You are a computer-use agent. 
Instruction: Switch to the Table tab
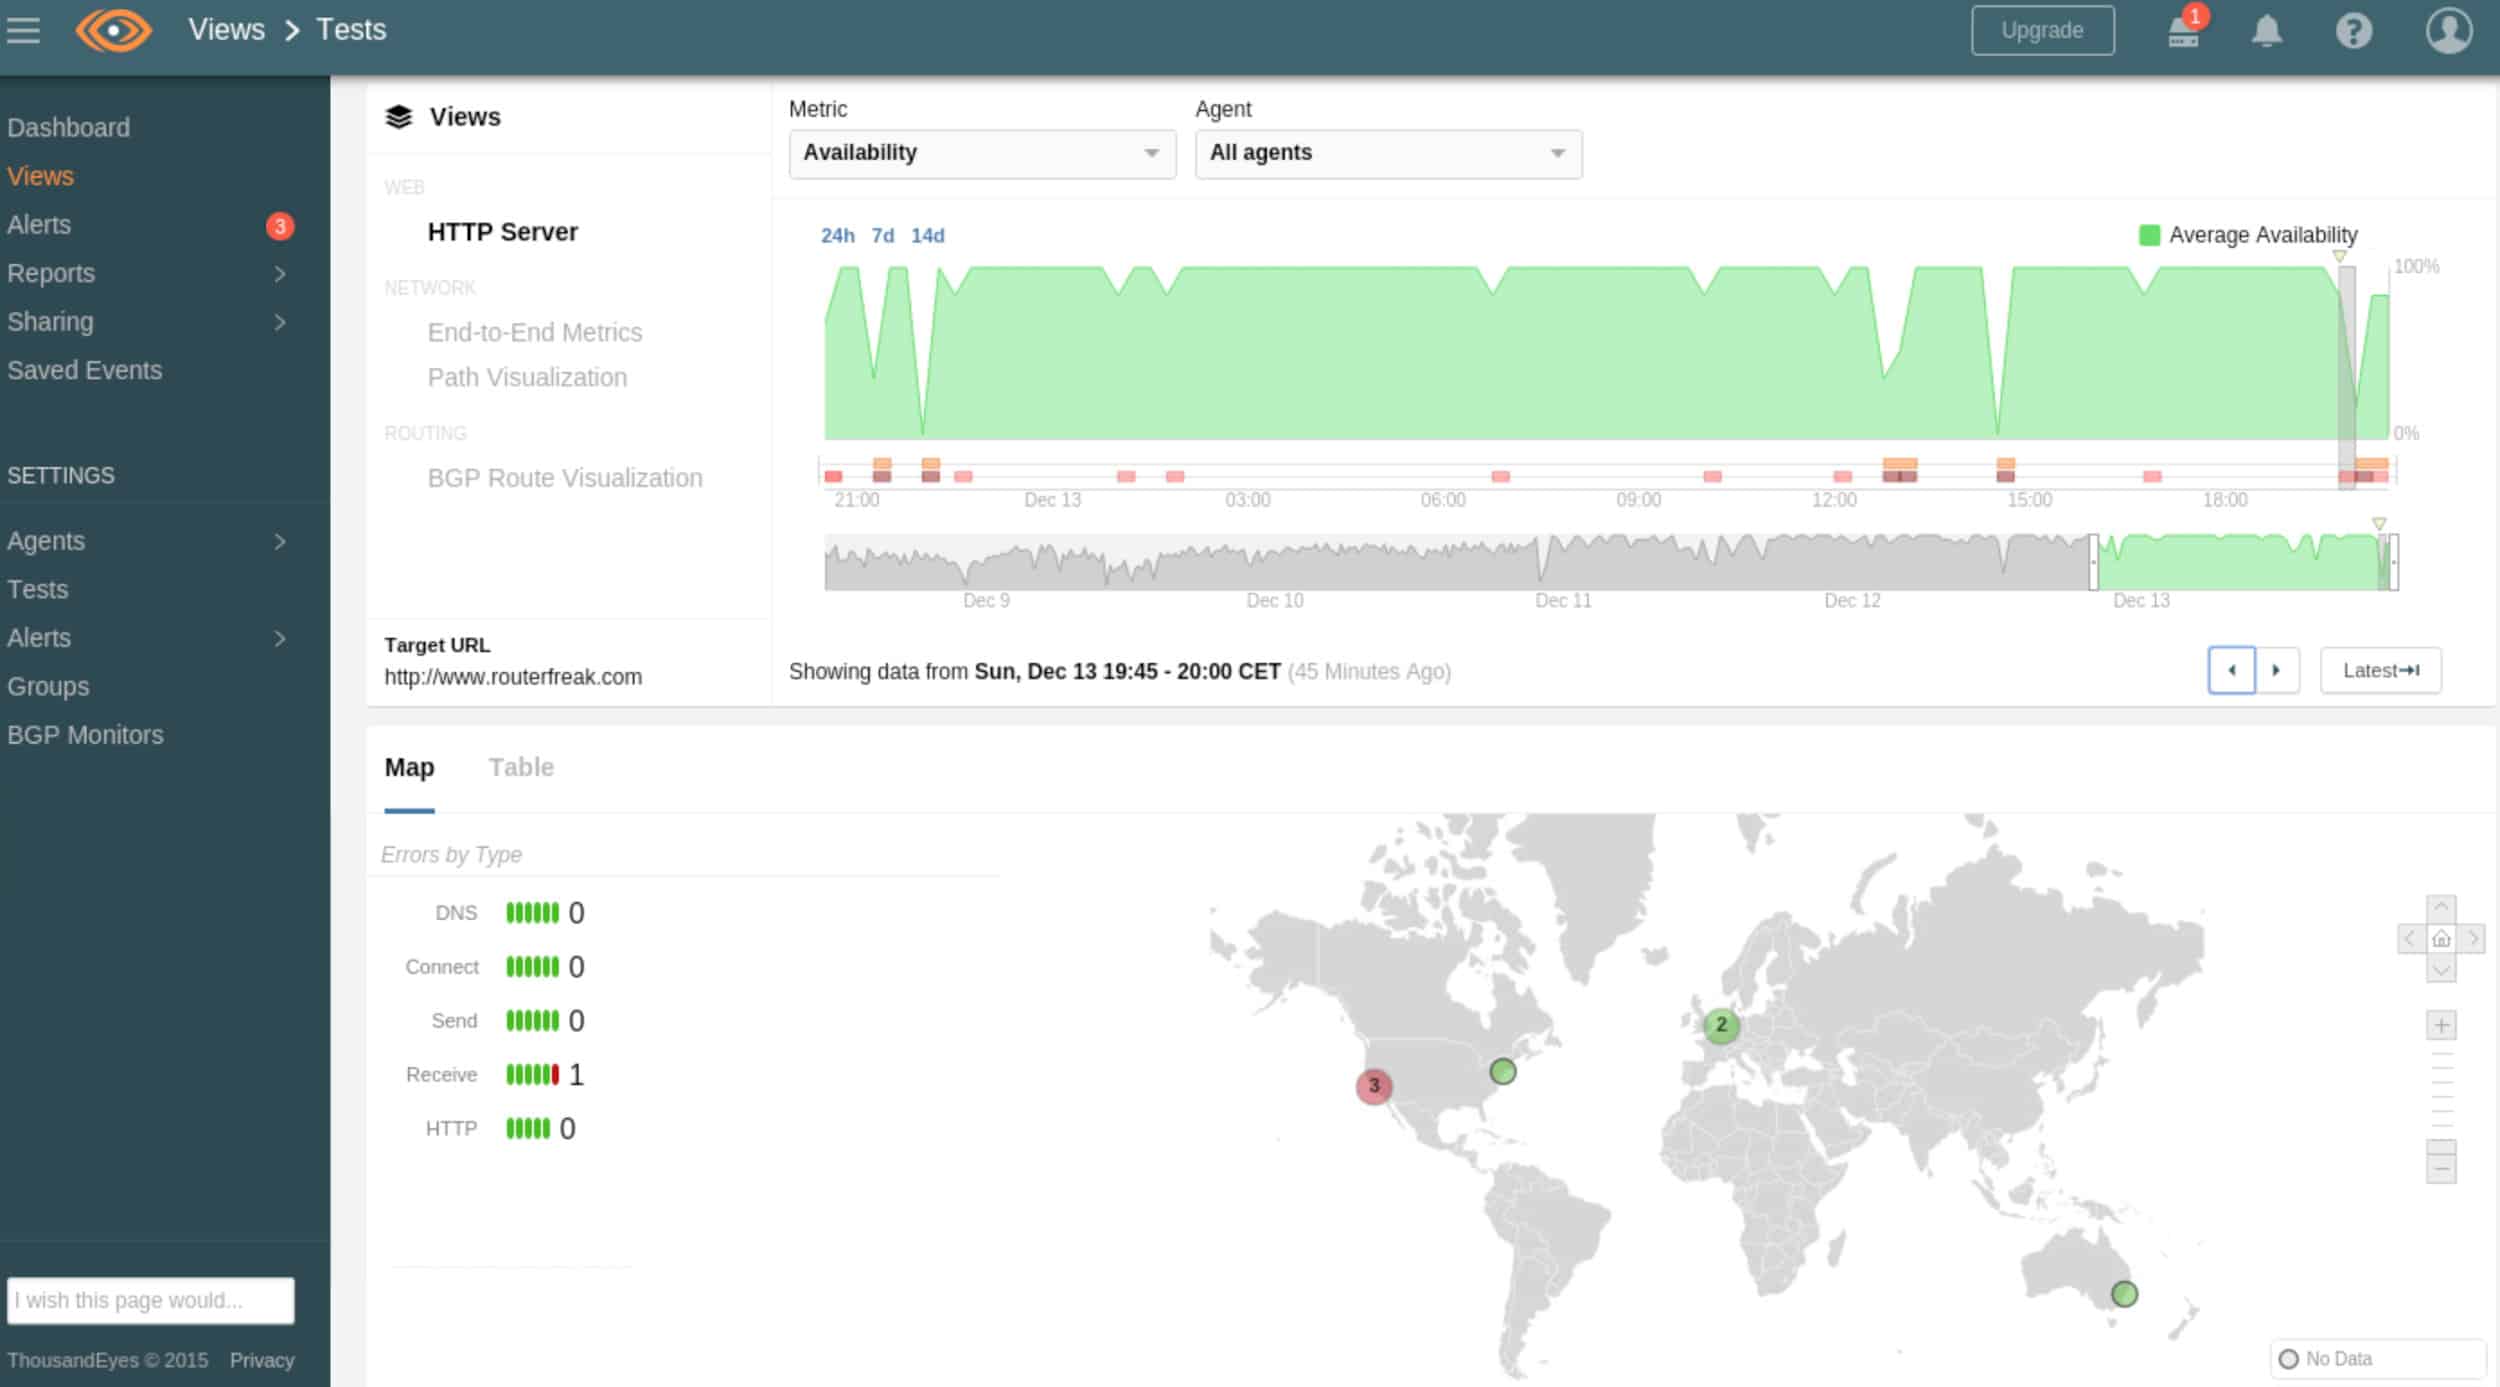click(521, 767)
